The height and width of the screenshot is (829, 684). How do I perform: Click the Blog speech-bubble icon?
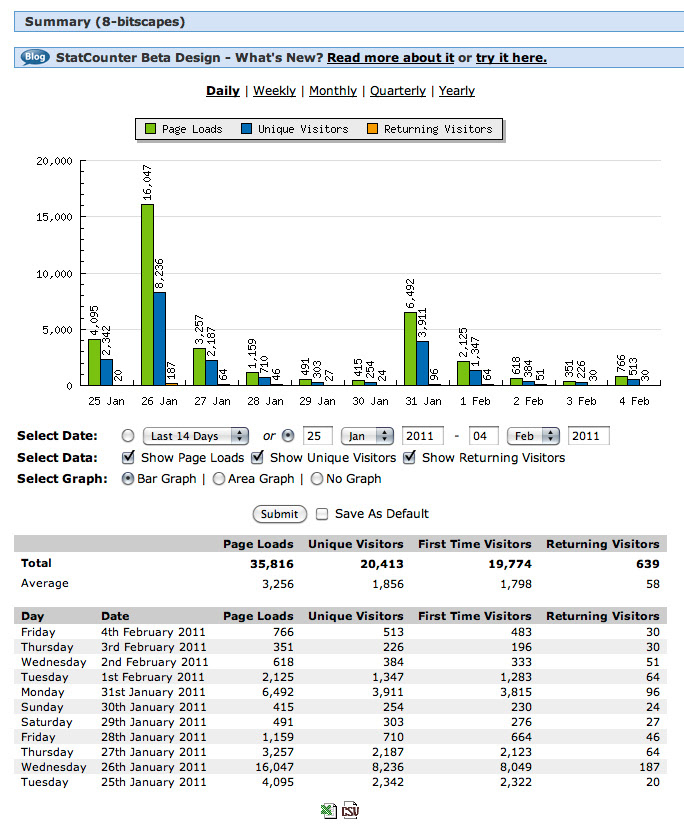pyautogui.click(x=35, y=57)
